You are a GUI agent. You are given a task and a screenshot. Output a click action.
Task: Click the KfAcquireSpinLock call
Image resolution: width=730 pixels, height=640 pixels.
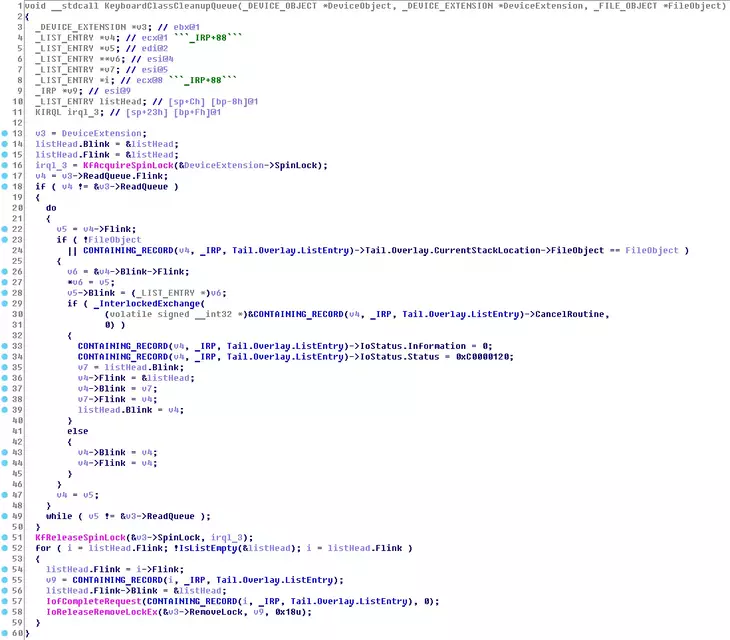coord(128,165)
